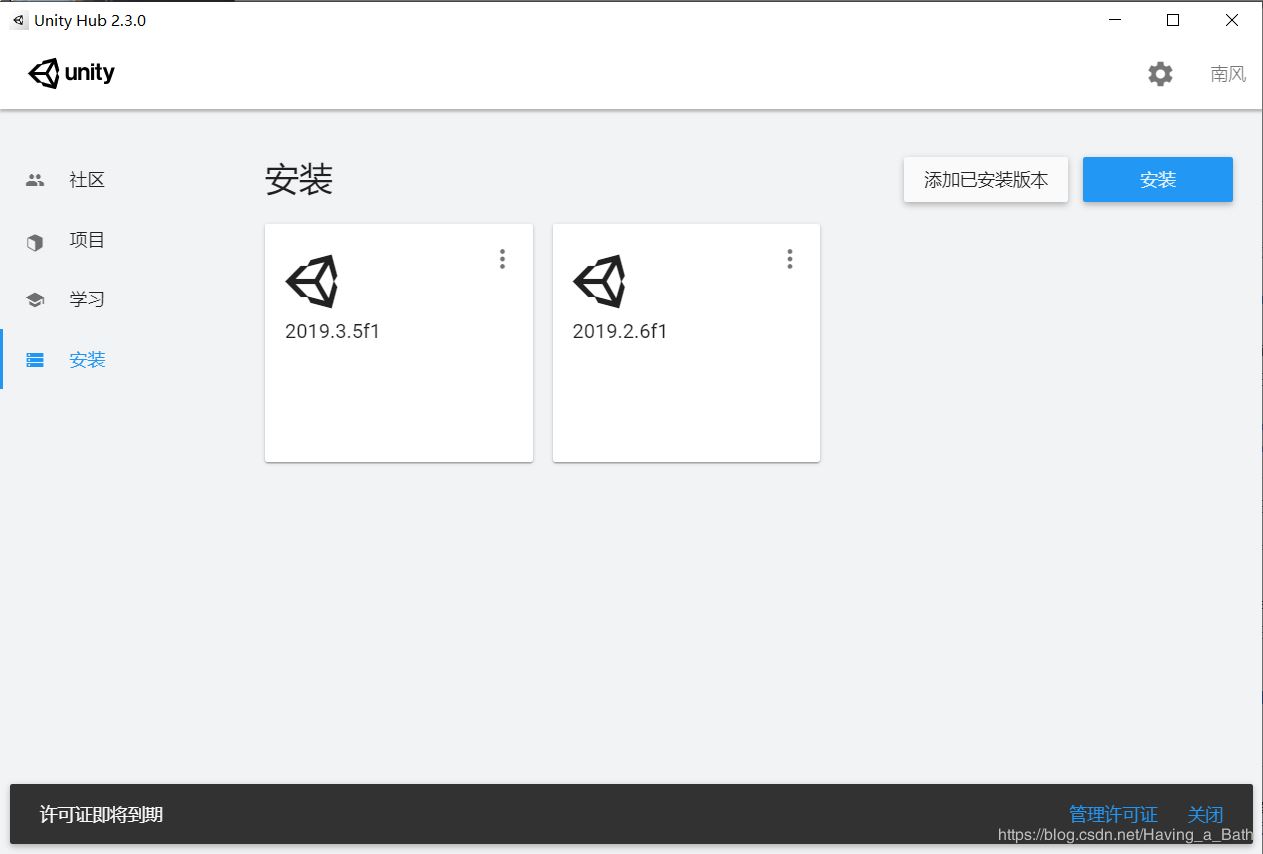Open three-dot menu for 2019.2.6f1
The width and height of the screenshot is (1263, 854).
(x=789, y=259)
